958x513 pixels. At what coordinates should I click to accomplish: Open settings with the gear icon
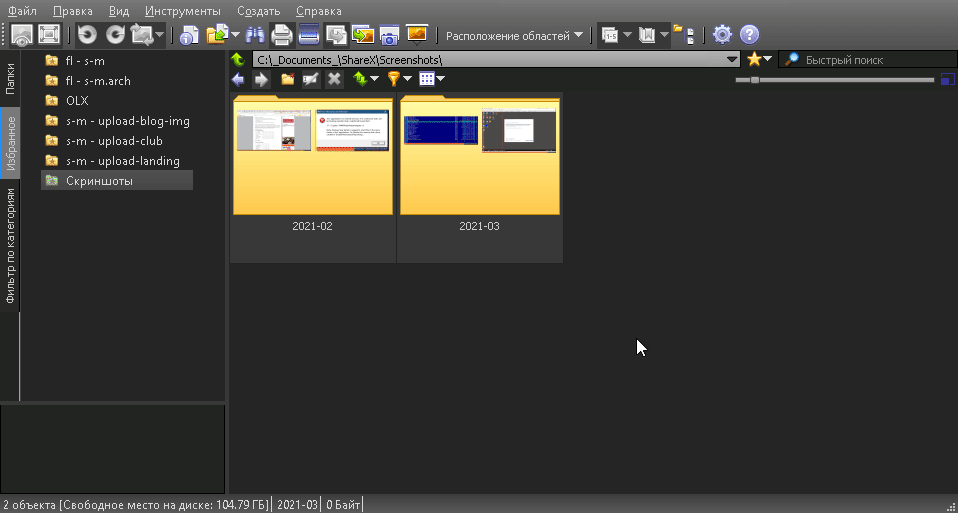coord(722,35)
